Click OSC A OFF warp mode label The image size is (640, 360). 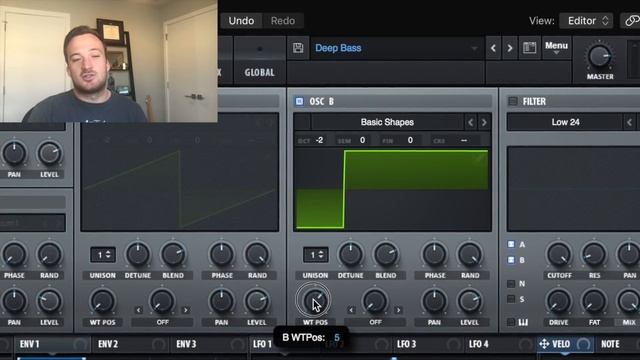tap(162, 322)
